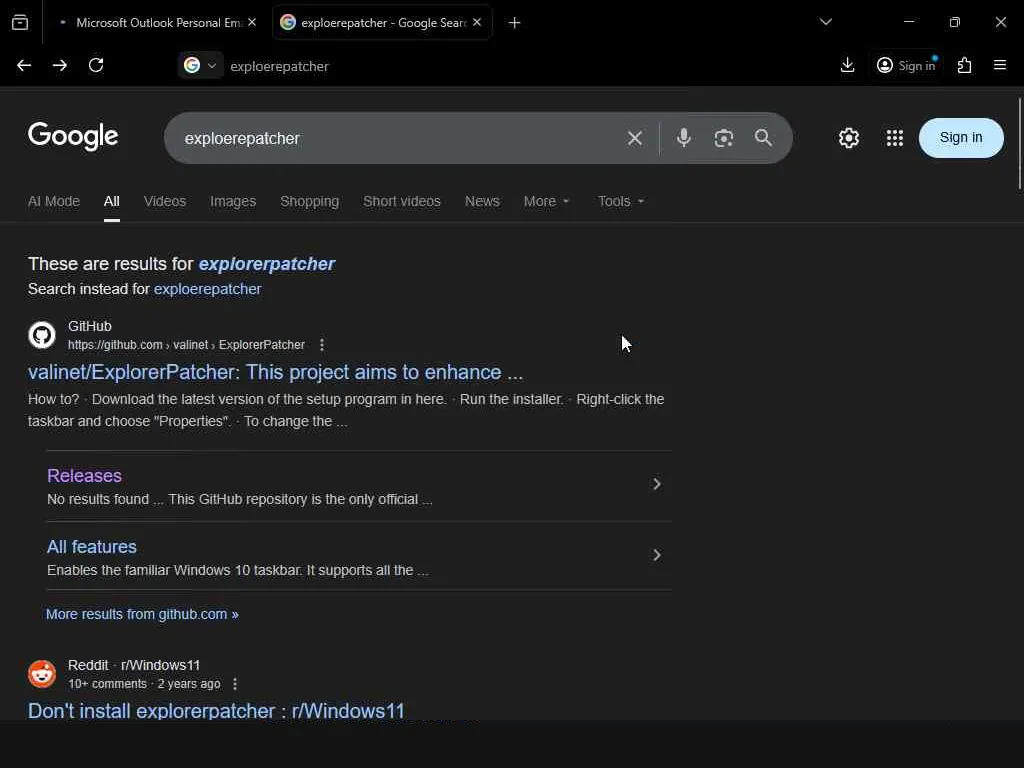This screenshot has height=768, width=1024.
Task: Open Google quick settings gear
Action: tap(849, 138)
